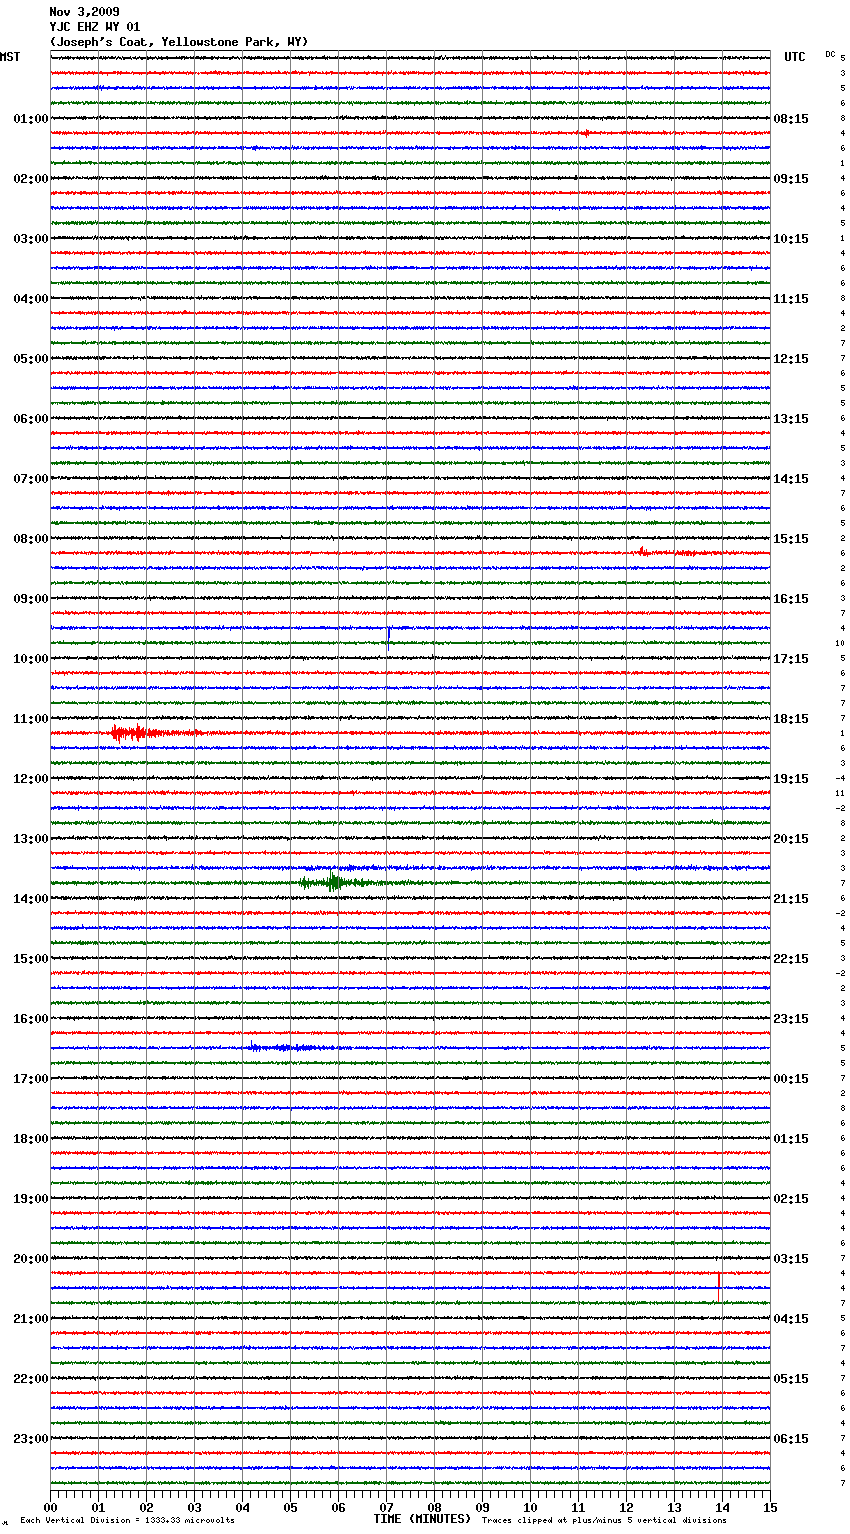The image size is (850, 1534).
Task: Click the 08:15 UTC time label
Action: (791, 119)
